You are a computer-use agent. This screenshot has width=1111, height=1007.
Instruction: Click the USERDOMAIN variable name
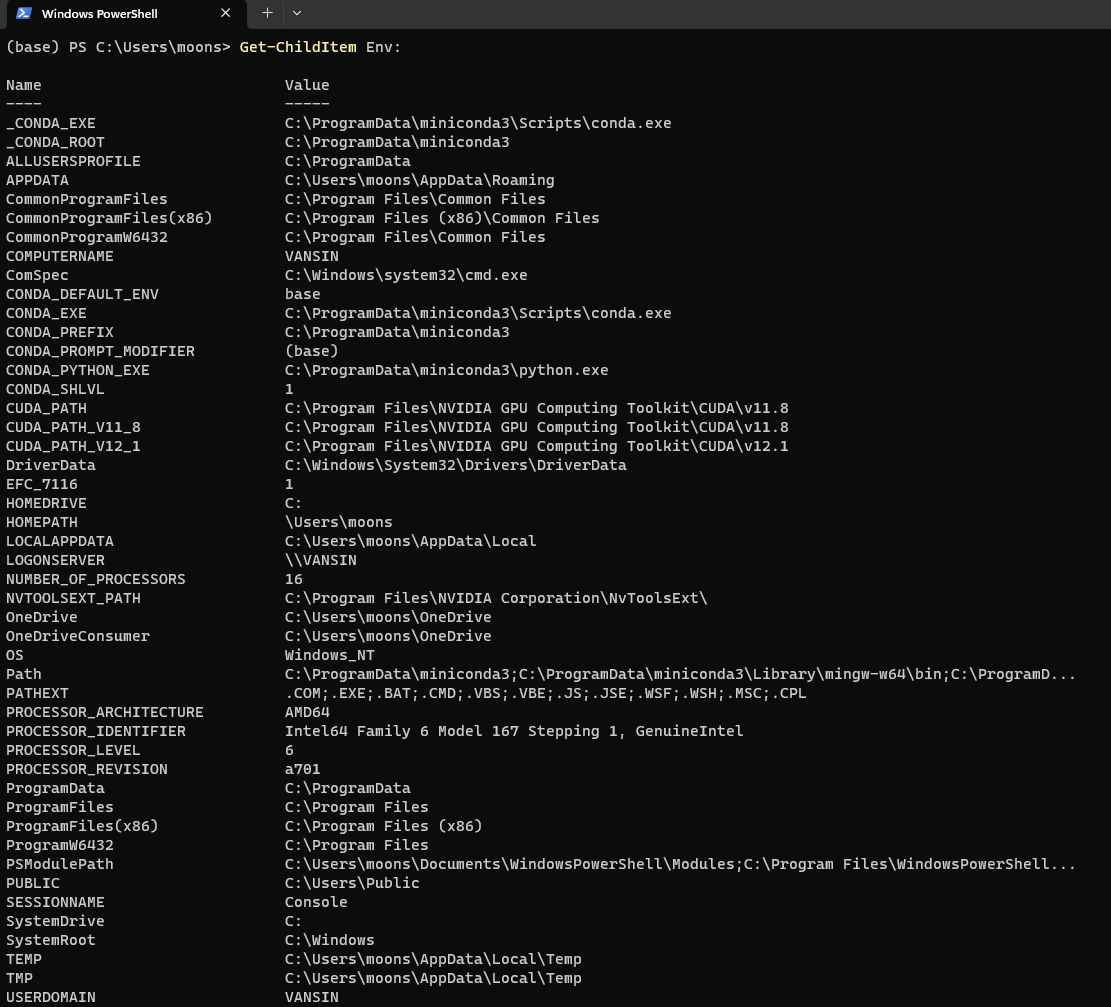[x=51, y=997]
